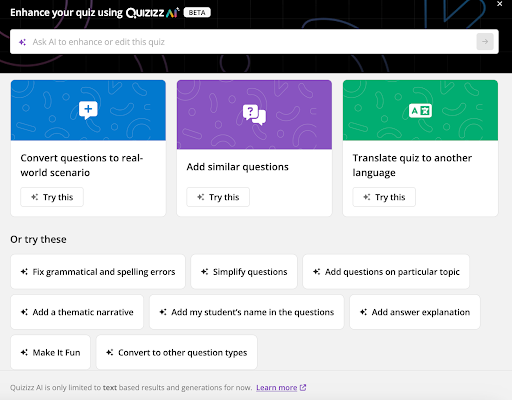Select Add questions on particular topic

[x=386, y=272]
